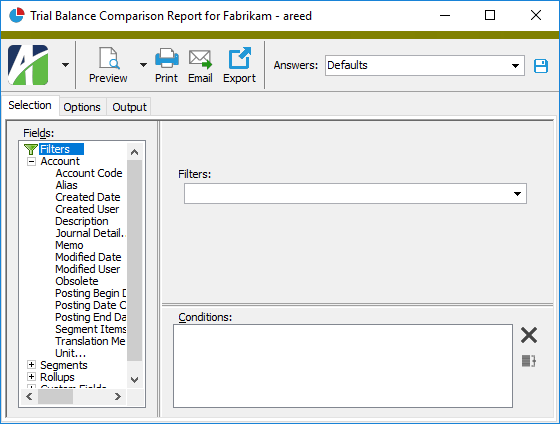Click the Fields list scroll right arrow
This screenshot has height=424, width=560.
pyautogui.click(x=118, y=396)
